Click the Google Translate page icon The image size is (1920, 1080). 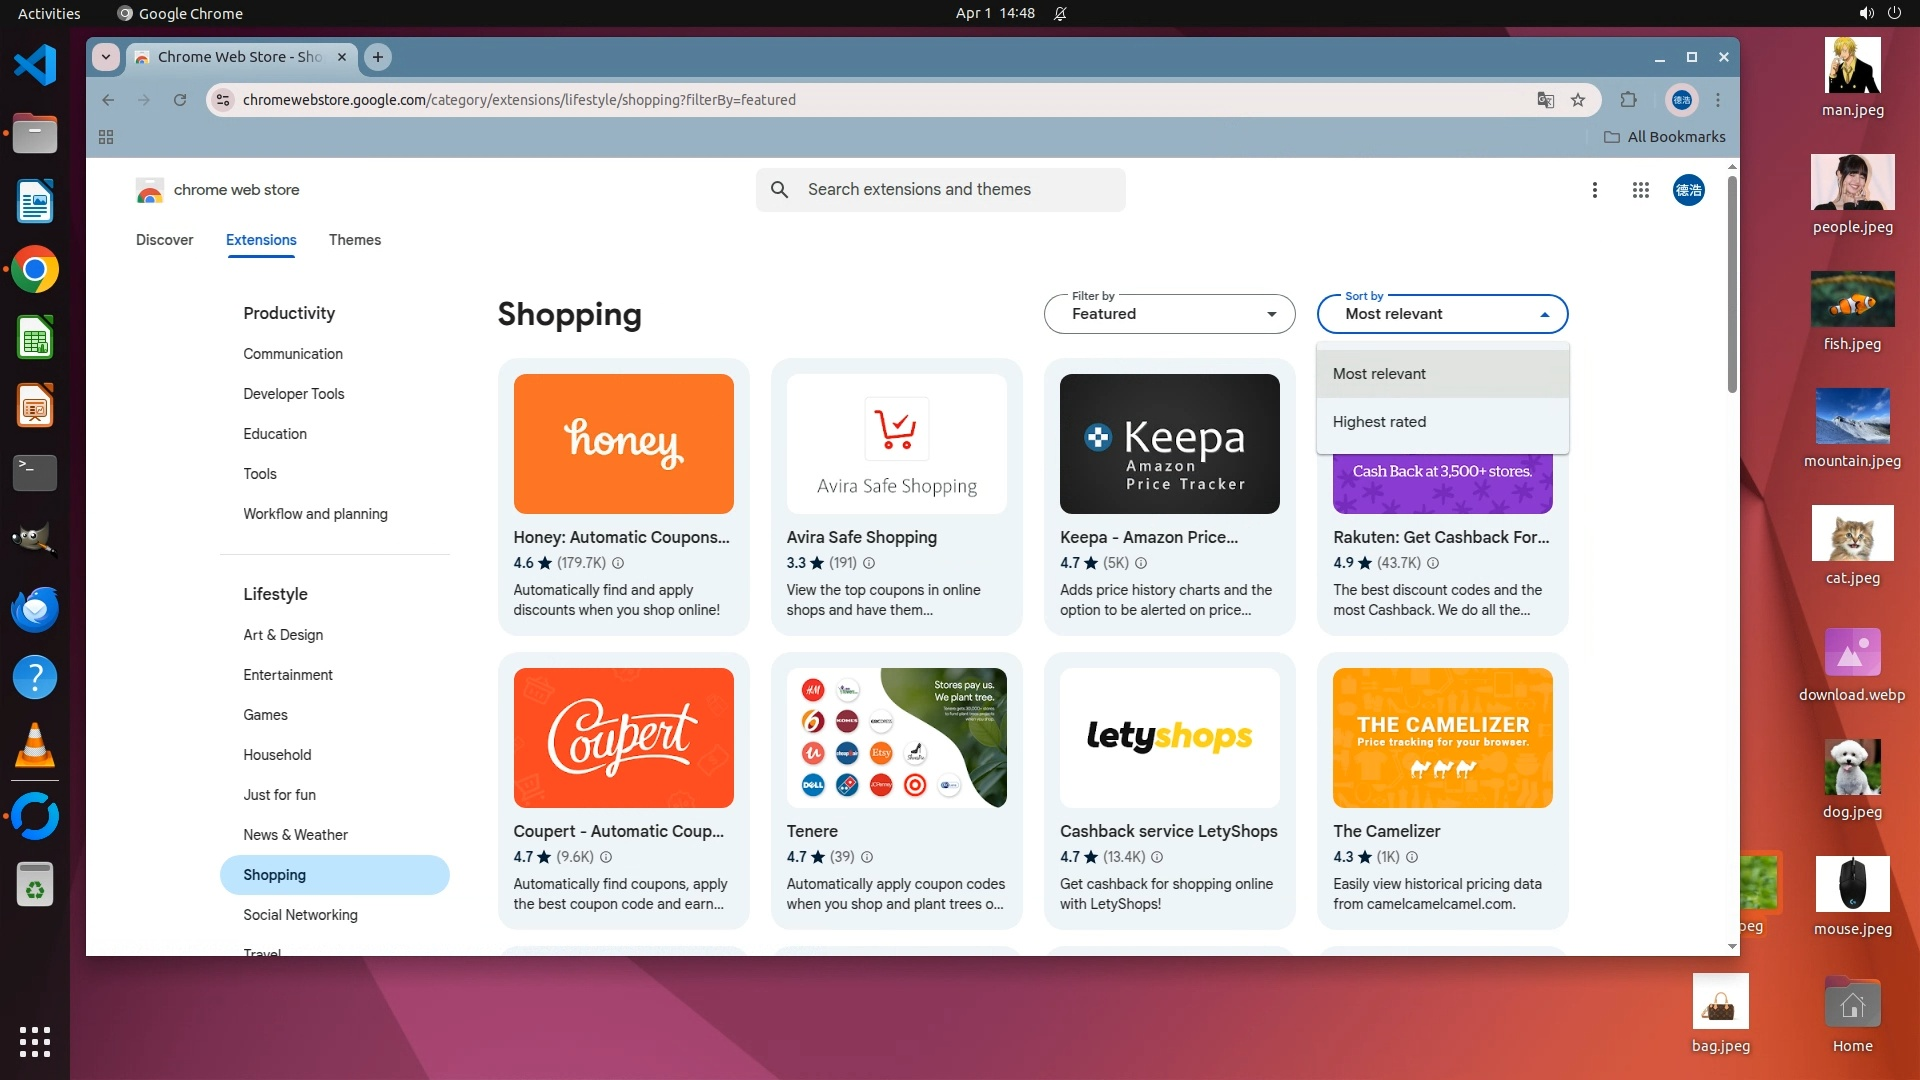[x=1545, y=100]
